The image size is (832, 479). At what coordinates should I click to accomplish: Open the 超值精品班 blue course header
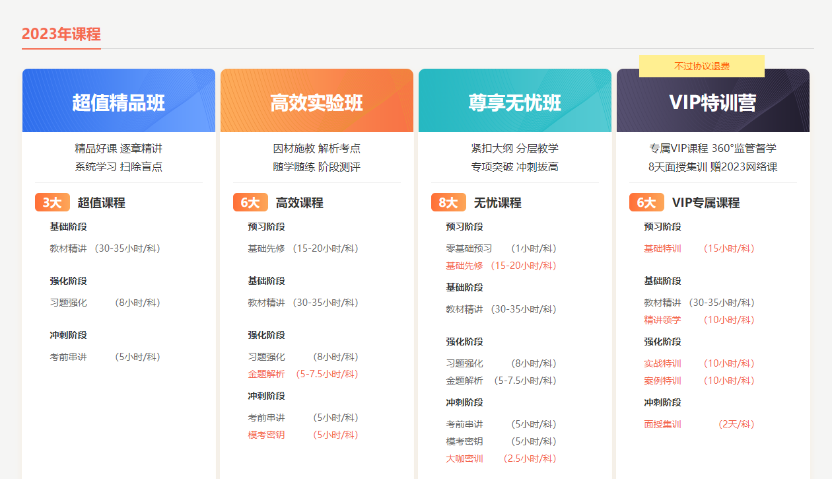[x=118, y=102]
